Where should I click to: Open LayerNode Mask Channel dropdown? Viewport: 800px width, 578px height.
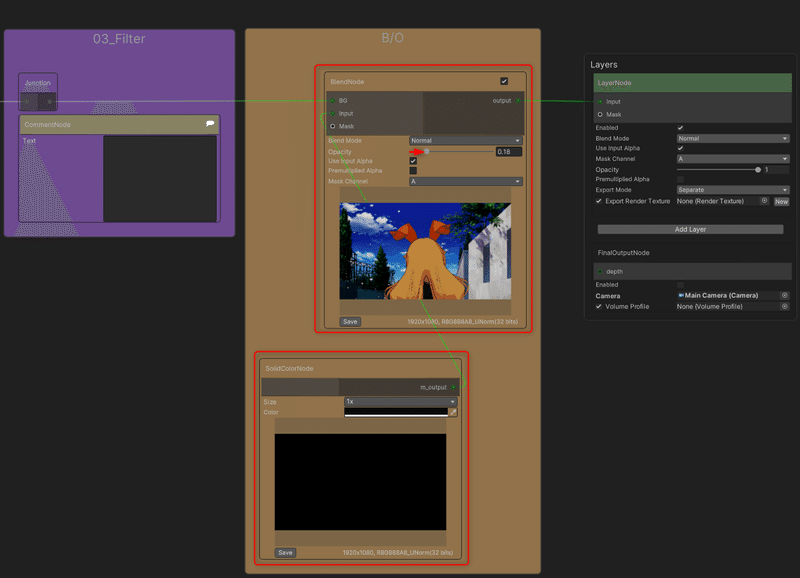click(733, 159)
